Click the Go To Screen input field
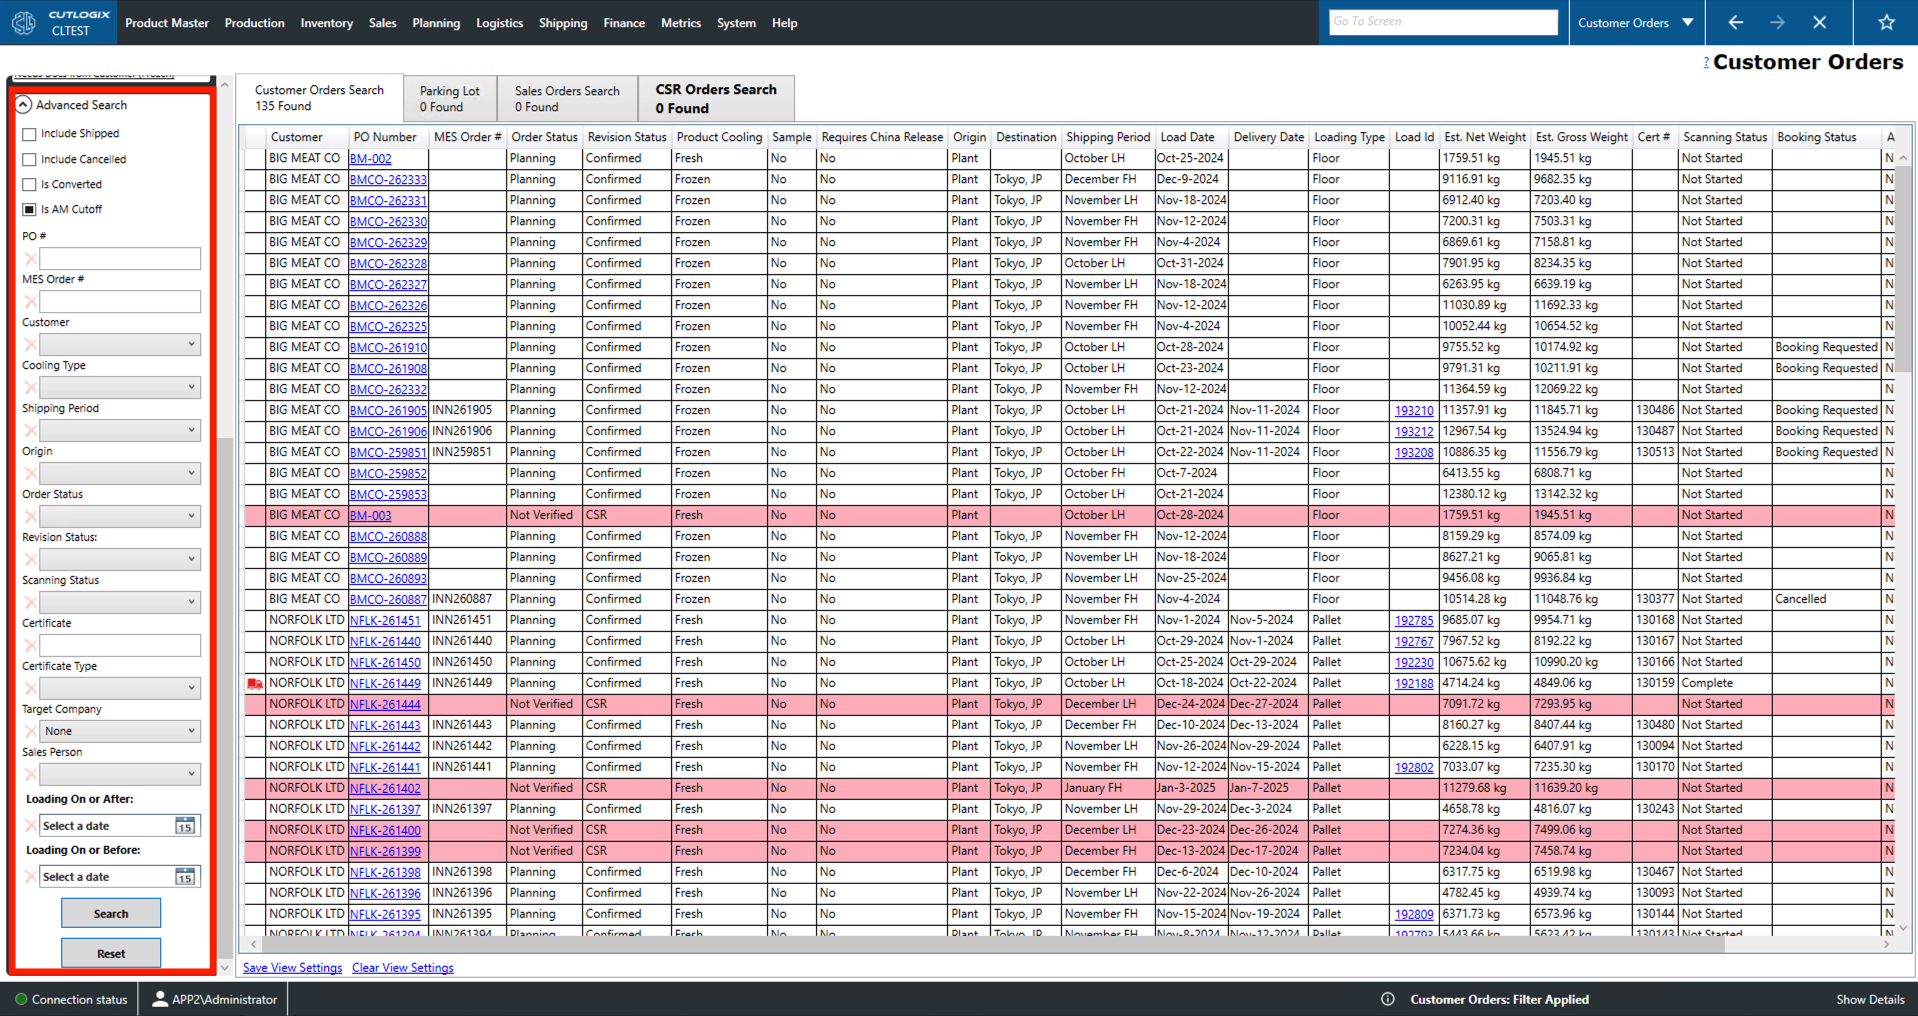Viewport: 1918px width, 1016px height. 1442,22
